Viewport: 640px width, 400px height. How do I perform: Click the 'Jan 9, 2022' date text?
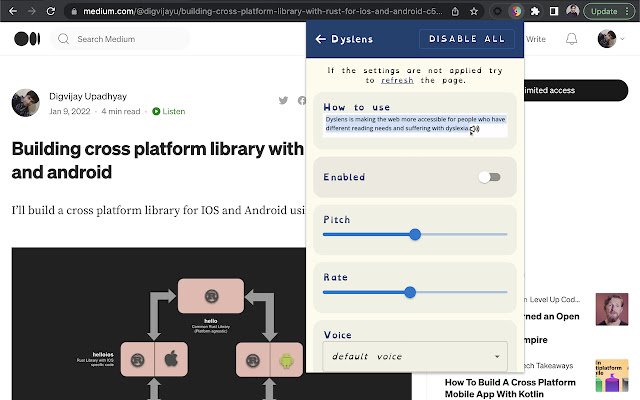(70, 111)
